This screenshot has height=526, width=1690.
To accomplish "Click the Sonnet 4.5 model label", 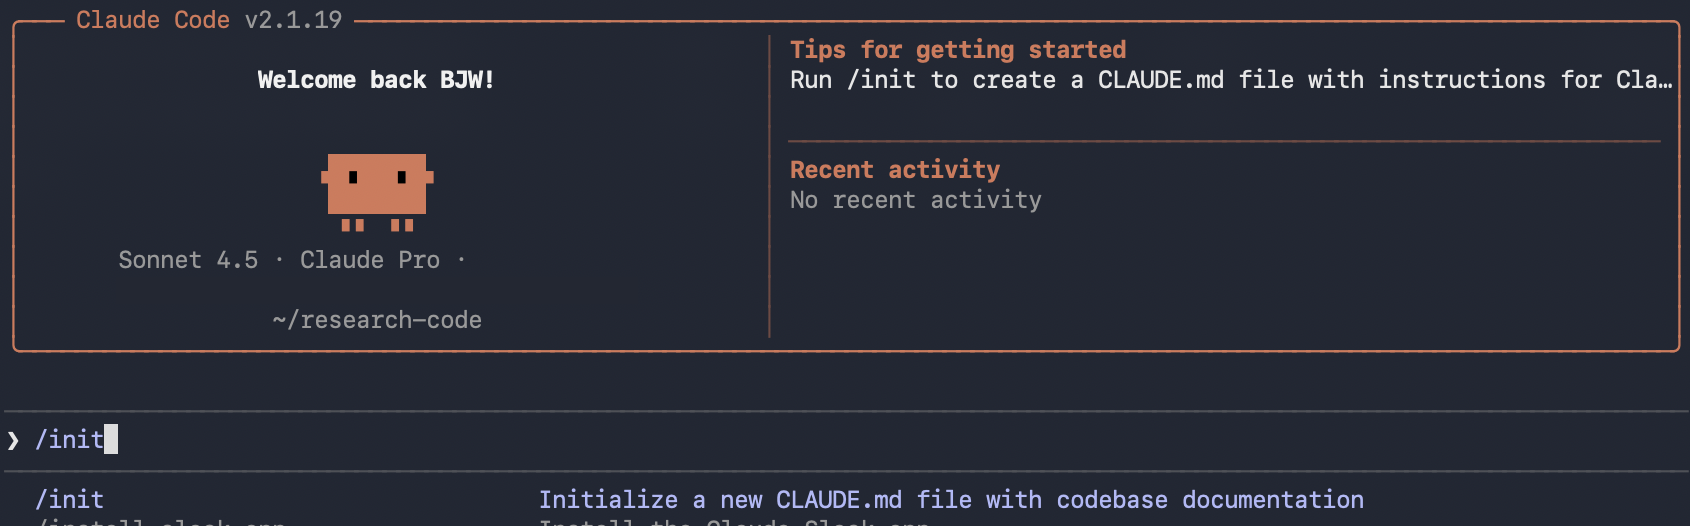I will point(188,260).
